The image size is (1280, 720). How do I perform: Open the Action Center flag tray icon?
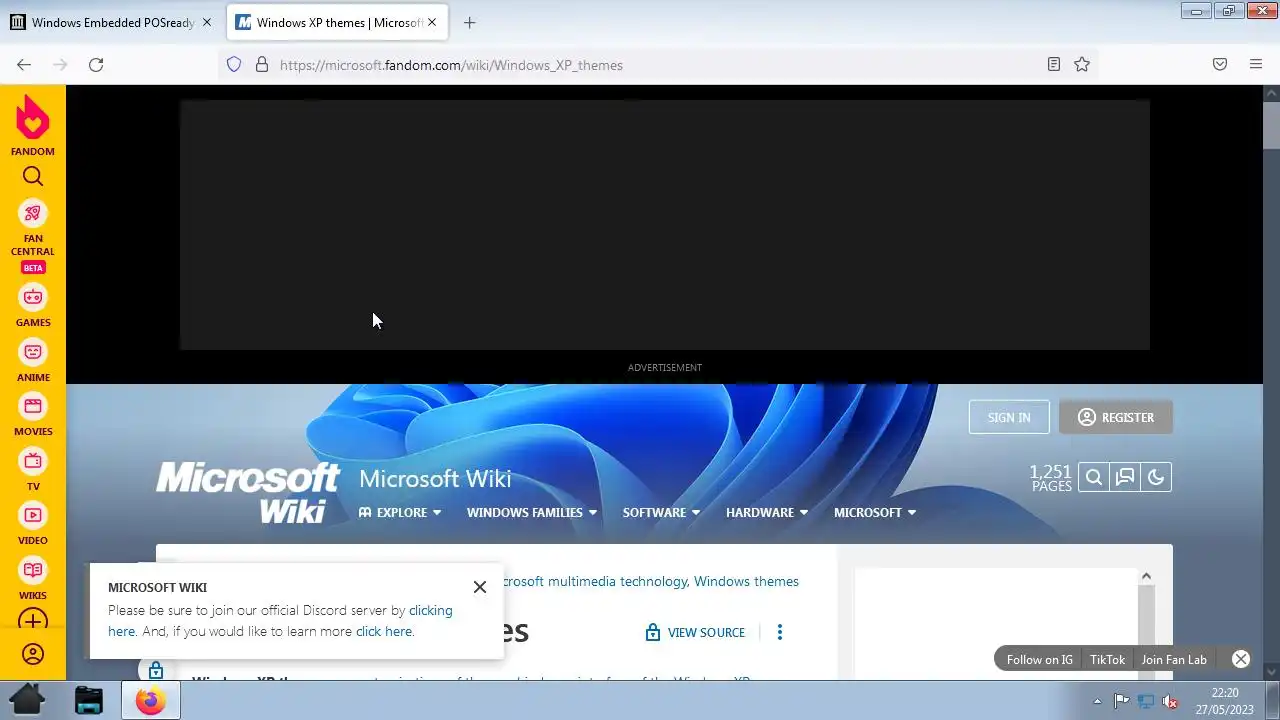point(1122,701)
